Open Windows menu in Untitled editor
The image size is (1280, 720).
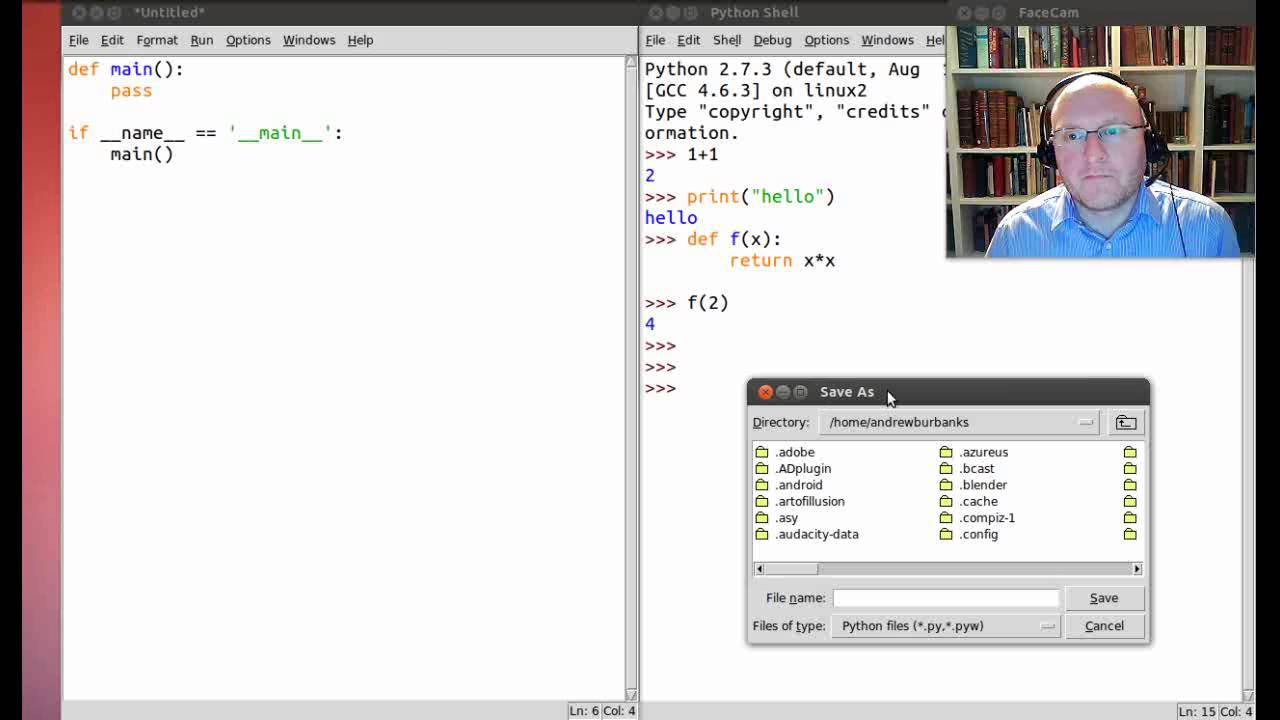309,40
